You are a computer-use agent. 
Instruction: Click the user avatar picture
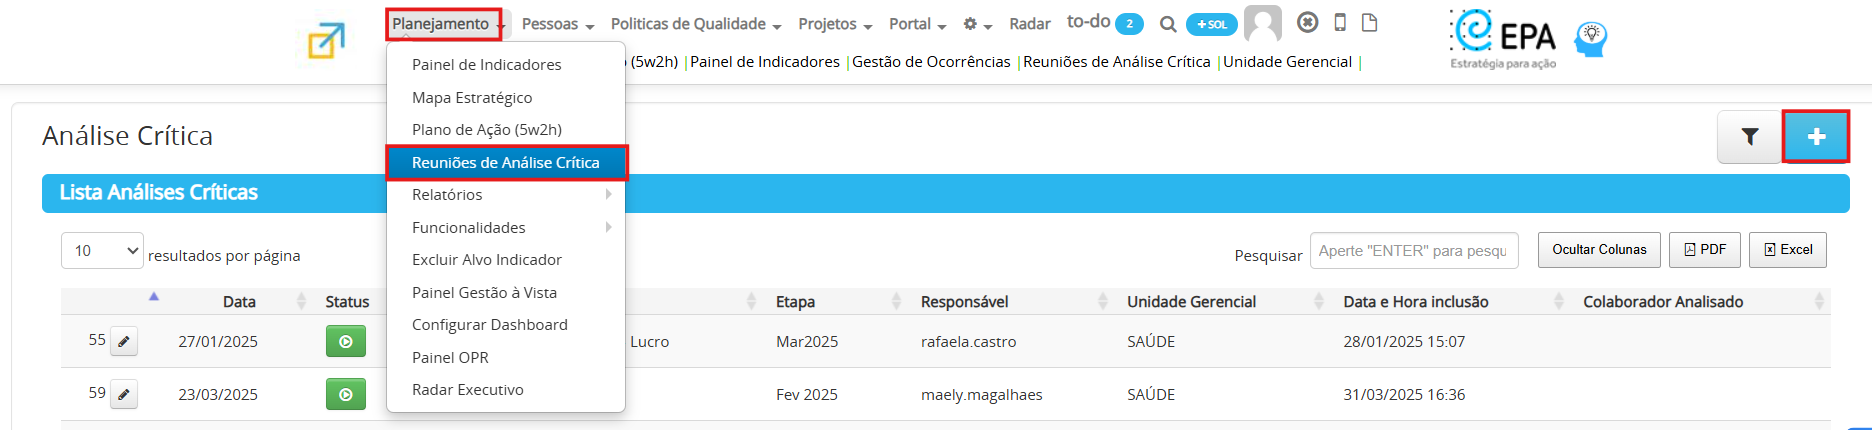pyautogui.click(x=1263, y=23)
